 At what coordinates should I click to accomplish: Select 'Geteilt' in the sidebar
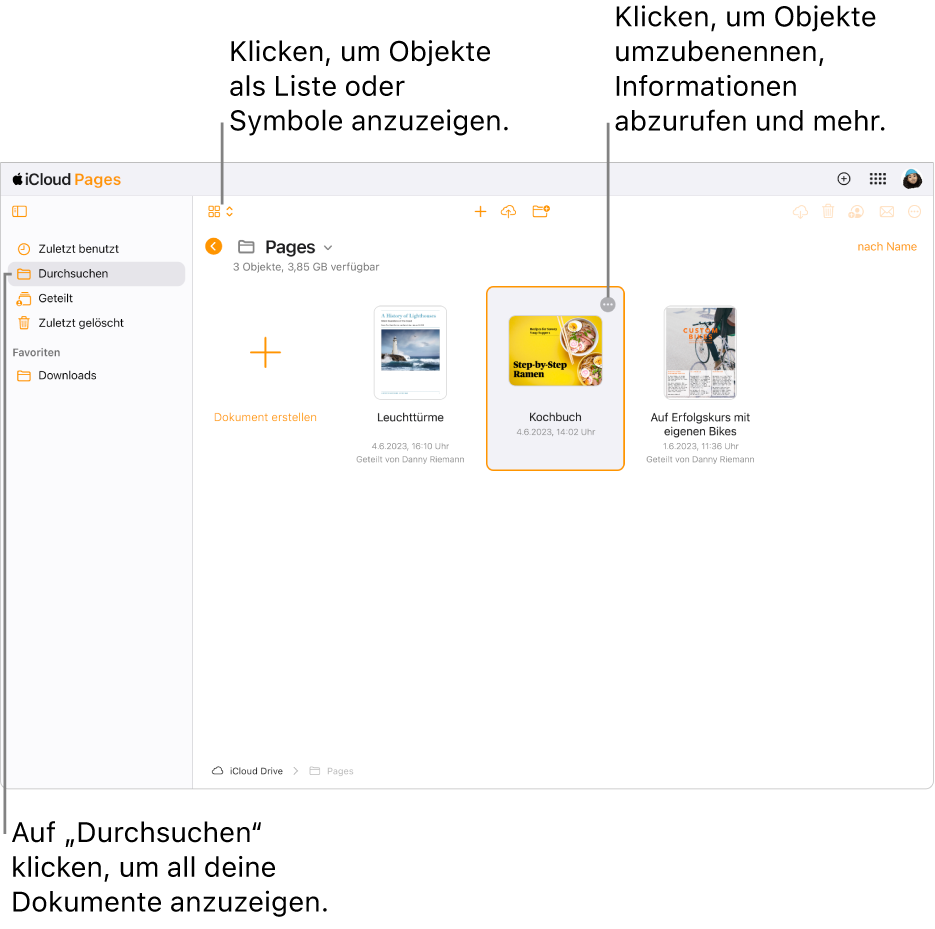[96, 298]
